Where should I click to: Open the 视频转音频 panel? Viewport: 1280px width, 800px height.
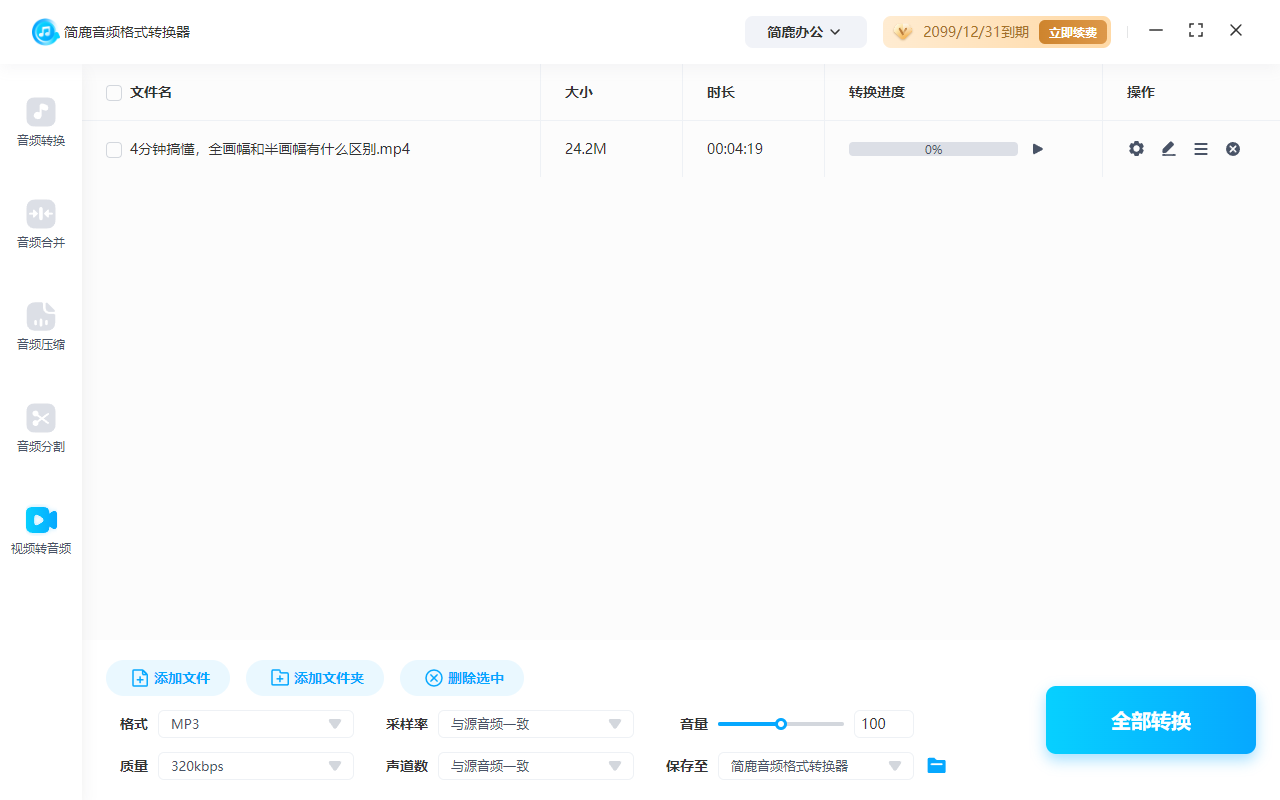40,529
